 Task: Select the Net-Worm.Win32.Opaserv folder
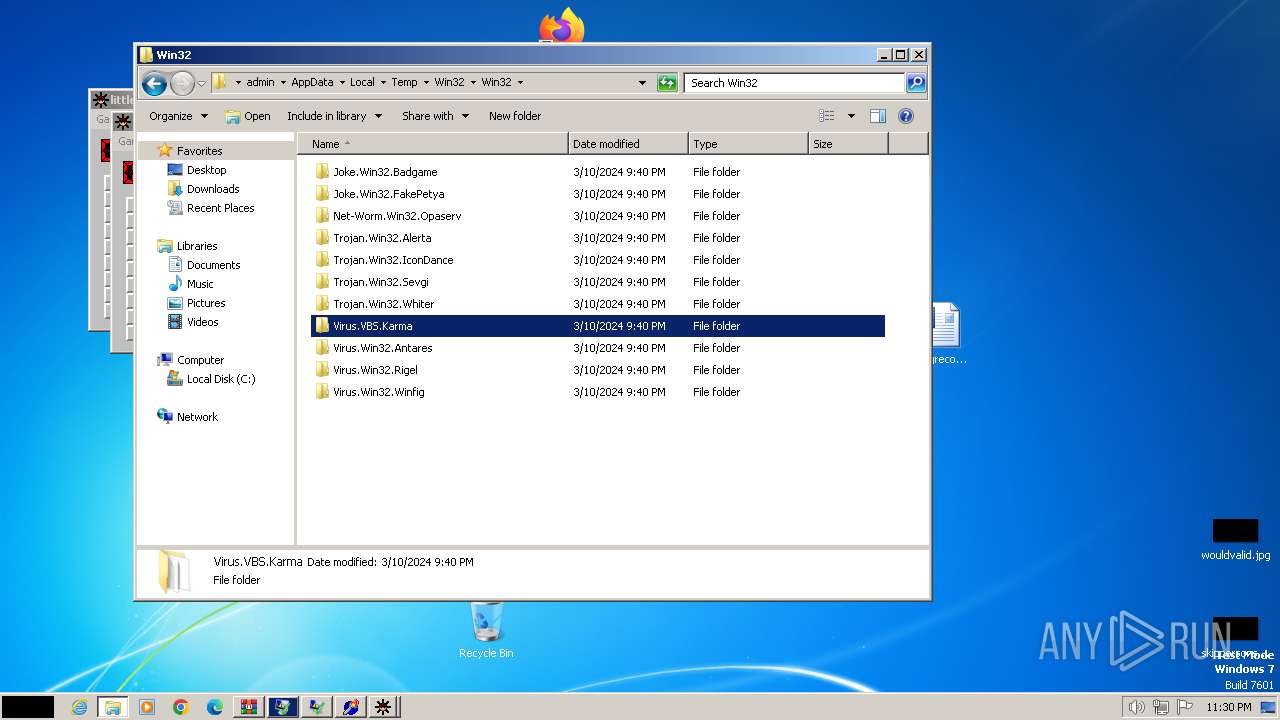[x=597, y=216]
